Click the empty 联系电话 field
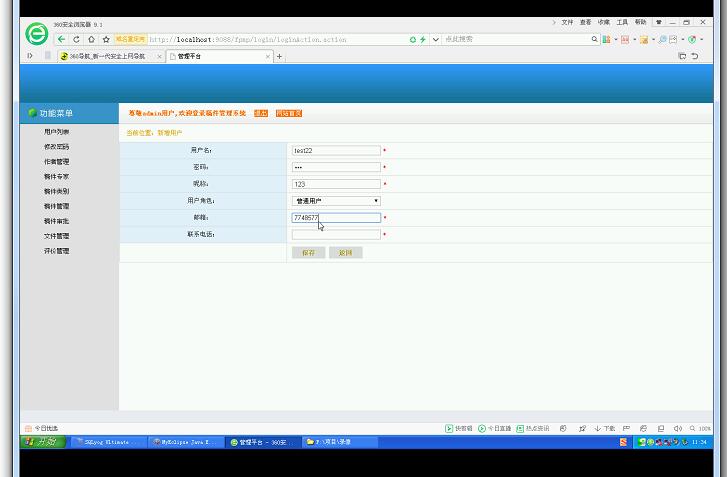This screenshot has height=477, width=727. tap(336, 235)
